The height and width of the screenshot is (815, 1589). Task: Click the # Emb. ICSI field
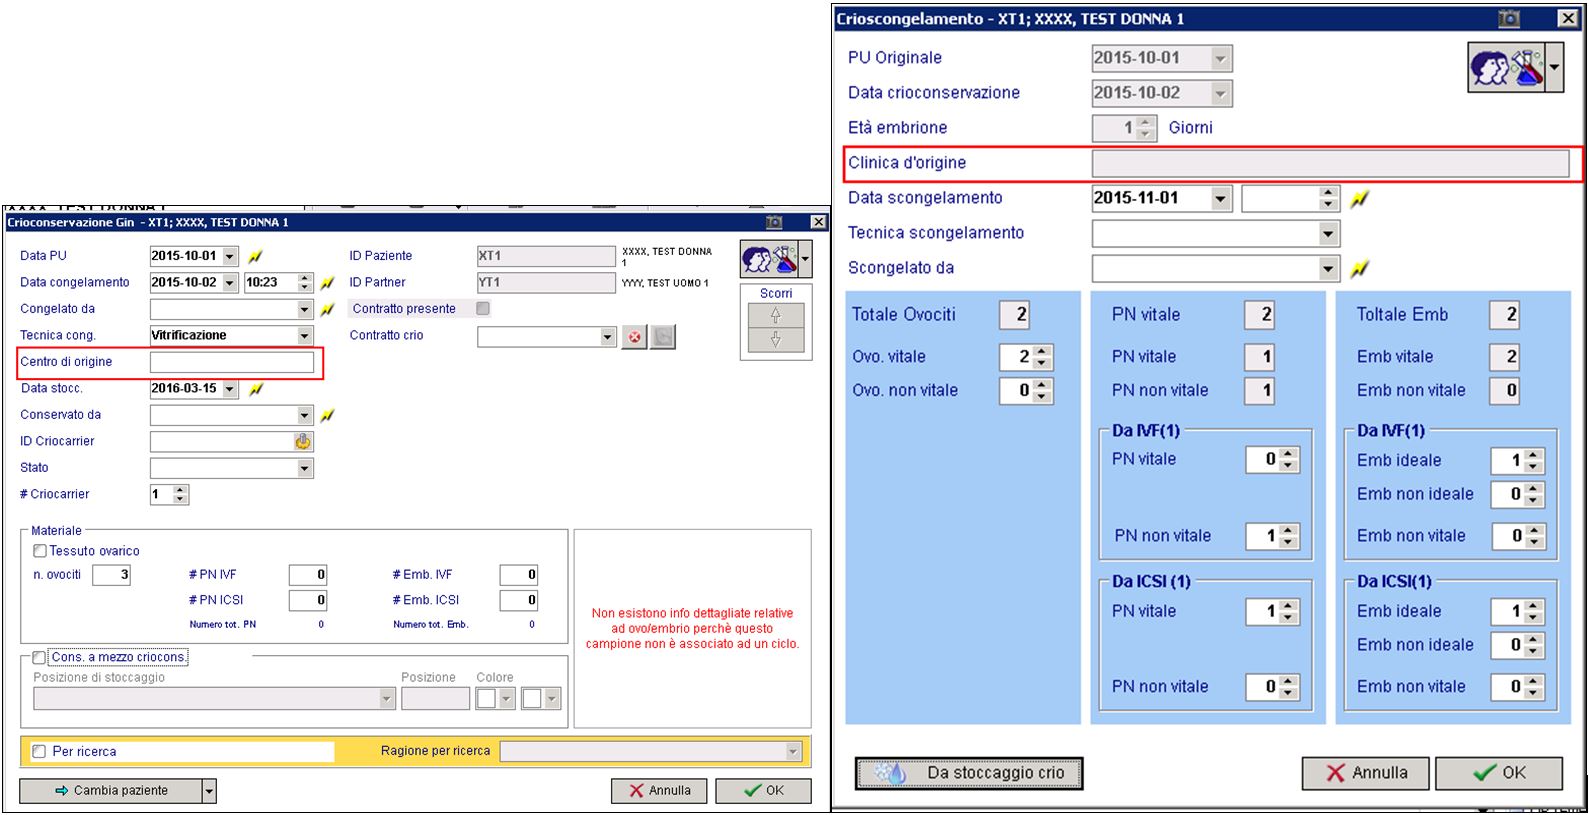(519, 601)
